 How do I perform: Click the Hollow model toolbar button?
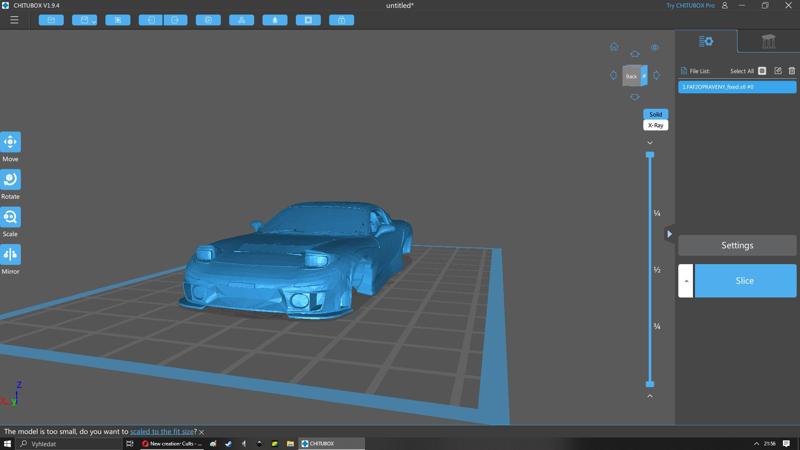(274, 20)
